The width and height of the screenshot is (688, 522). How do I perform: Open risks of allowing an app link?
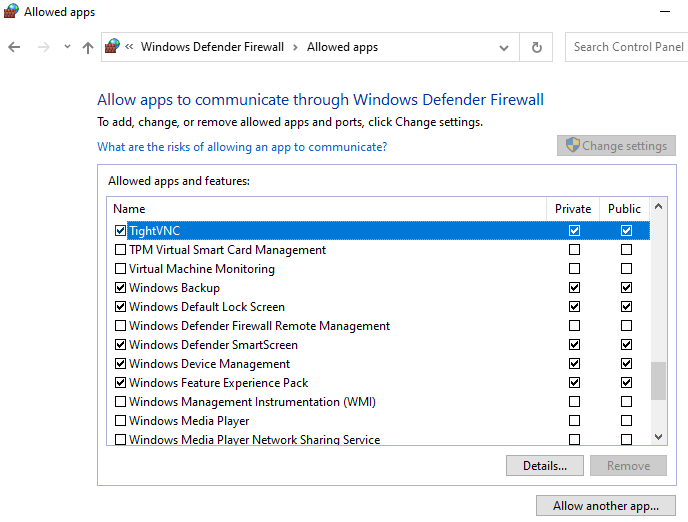click(x=242, y=147)
